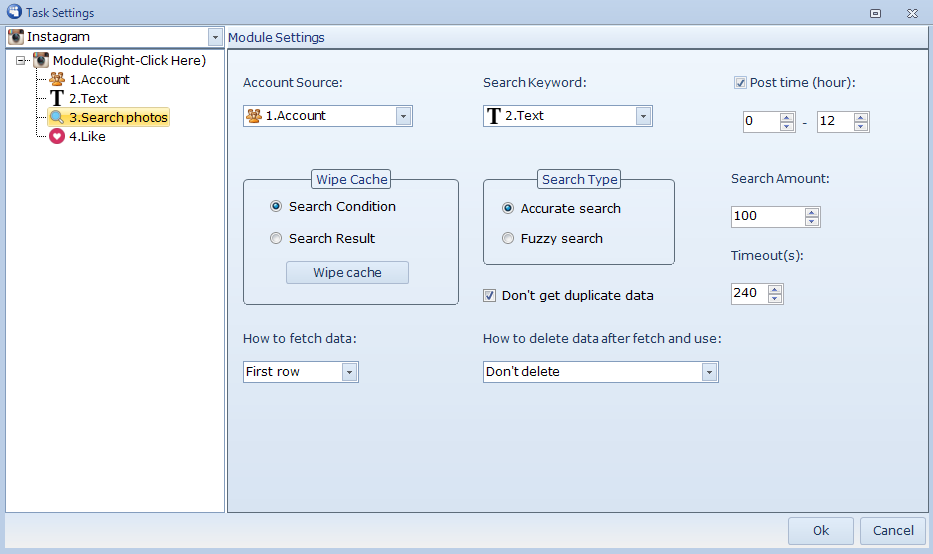Click the Text 'T' icon in tree
The width and height of the screenshot is (933, 554).
coord(57,99)
